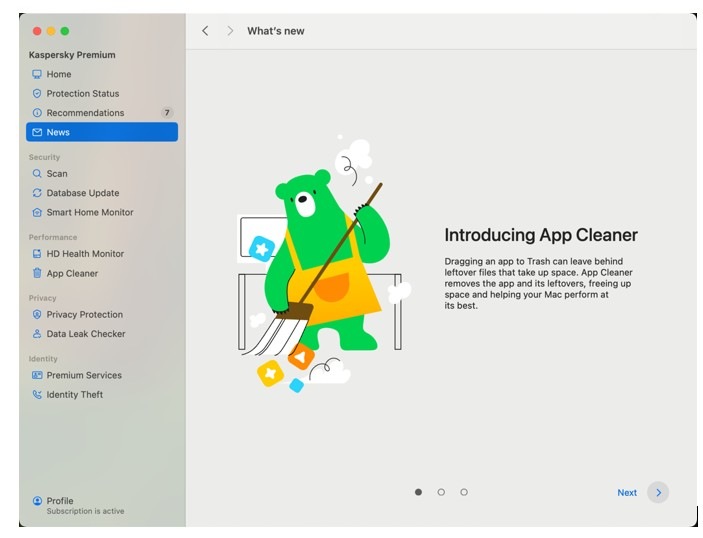Click the Protection Status shield icon
Screen dimensions: 703x538
coord(37,93)
